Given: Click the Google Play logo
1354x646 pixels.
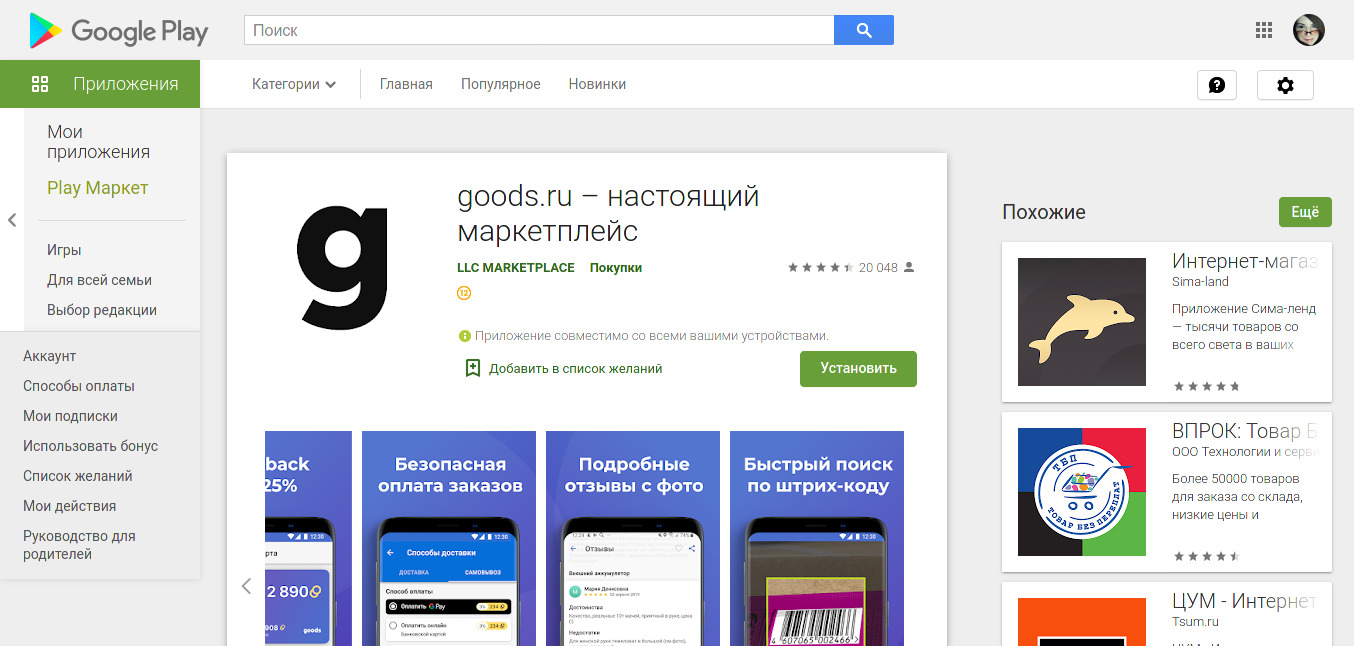Looking at the screenshot, I should [x=118, y=31].
